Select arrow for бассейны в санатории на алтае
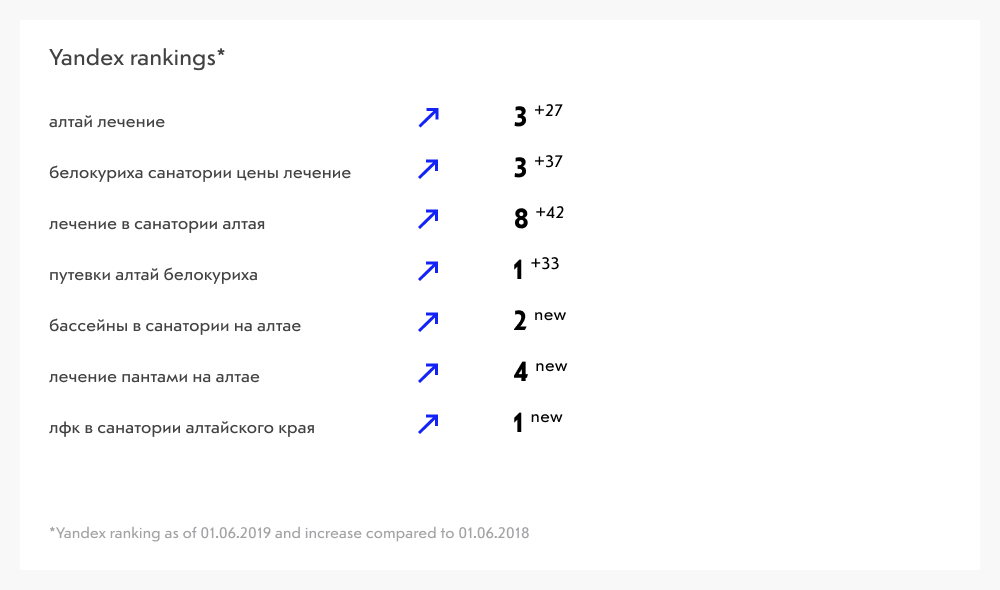This screenshot has width=1000, height=590. (429, 321)
